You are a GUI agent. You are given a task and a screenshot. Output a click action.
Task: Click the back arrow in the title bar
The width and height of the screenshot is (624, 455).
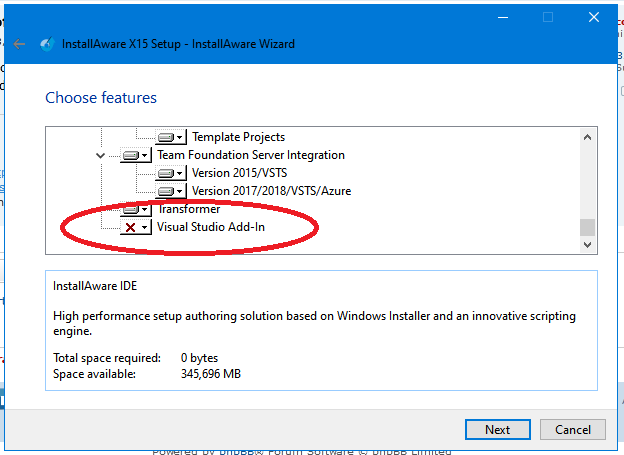coord(19,44)
